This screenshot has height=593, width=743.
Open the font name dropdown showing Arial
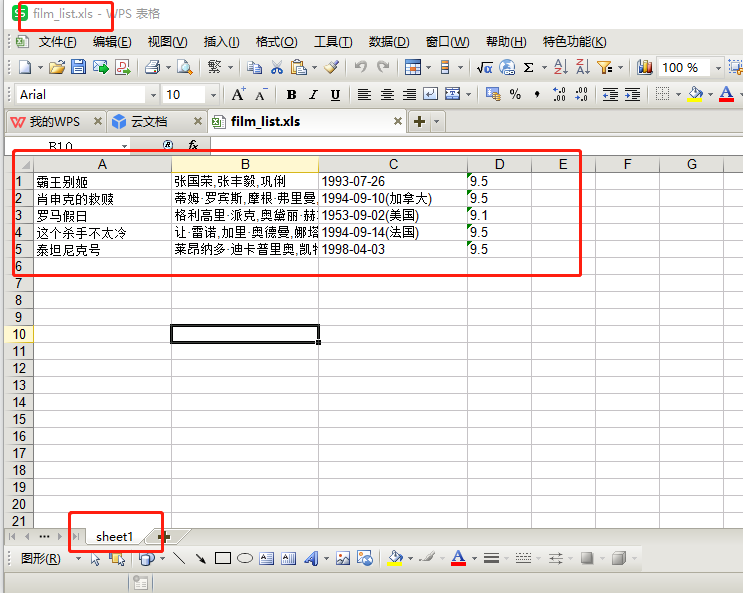(x=153, y=95)
